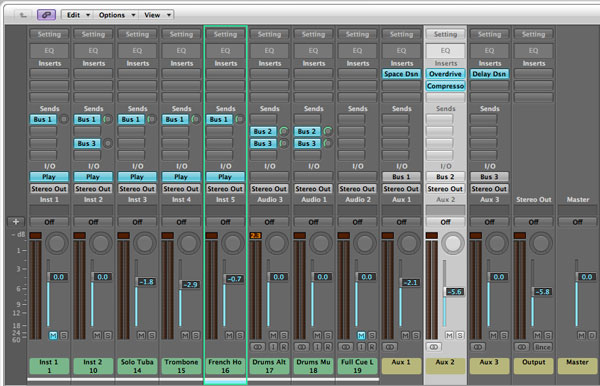Open Compressor insert on Aux 2
This screenshot has height=386, width=600.
[445, 86]
